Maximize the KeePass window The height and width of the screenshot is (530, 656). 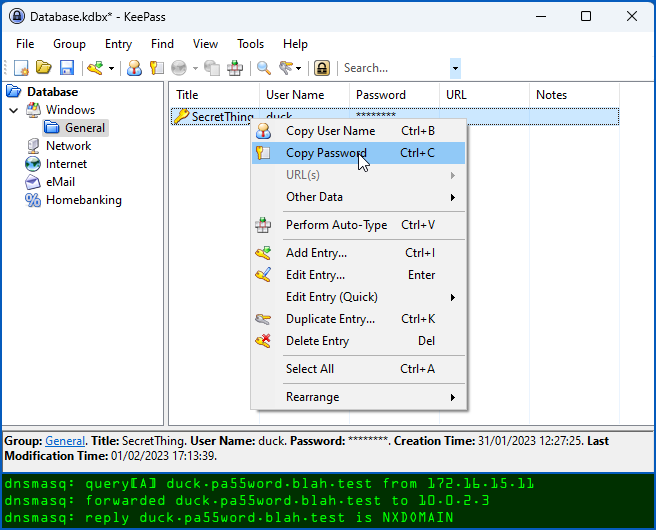[x=586, y=16]
